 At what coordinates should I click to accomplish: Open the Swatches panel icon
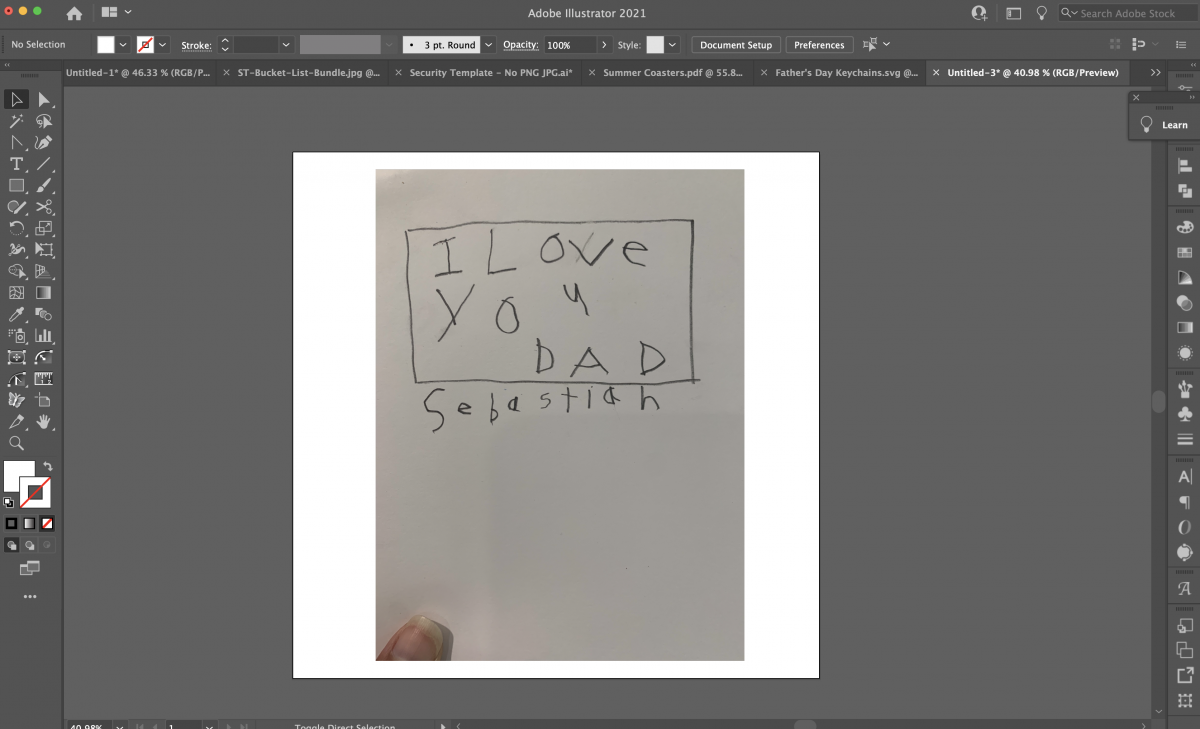click(1185, 253)
